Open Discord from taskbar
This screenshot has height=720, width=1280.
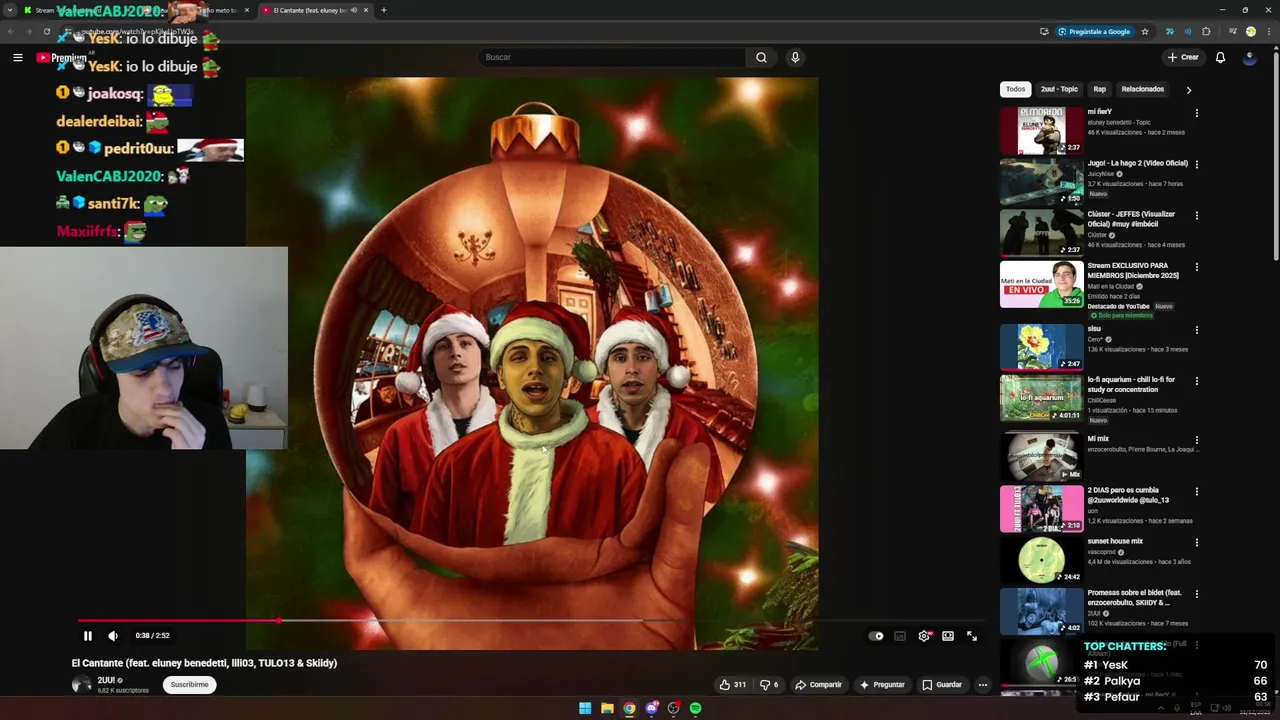[651, 708]
